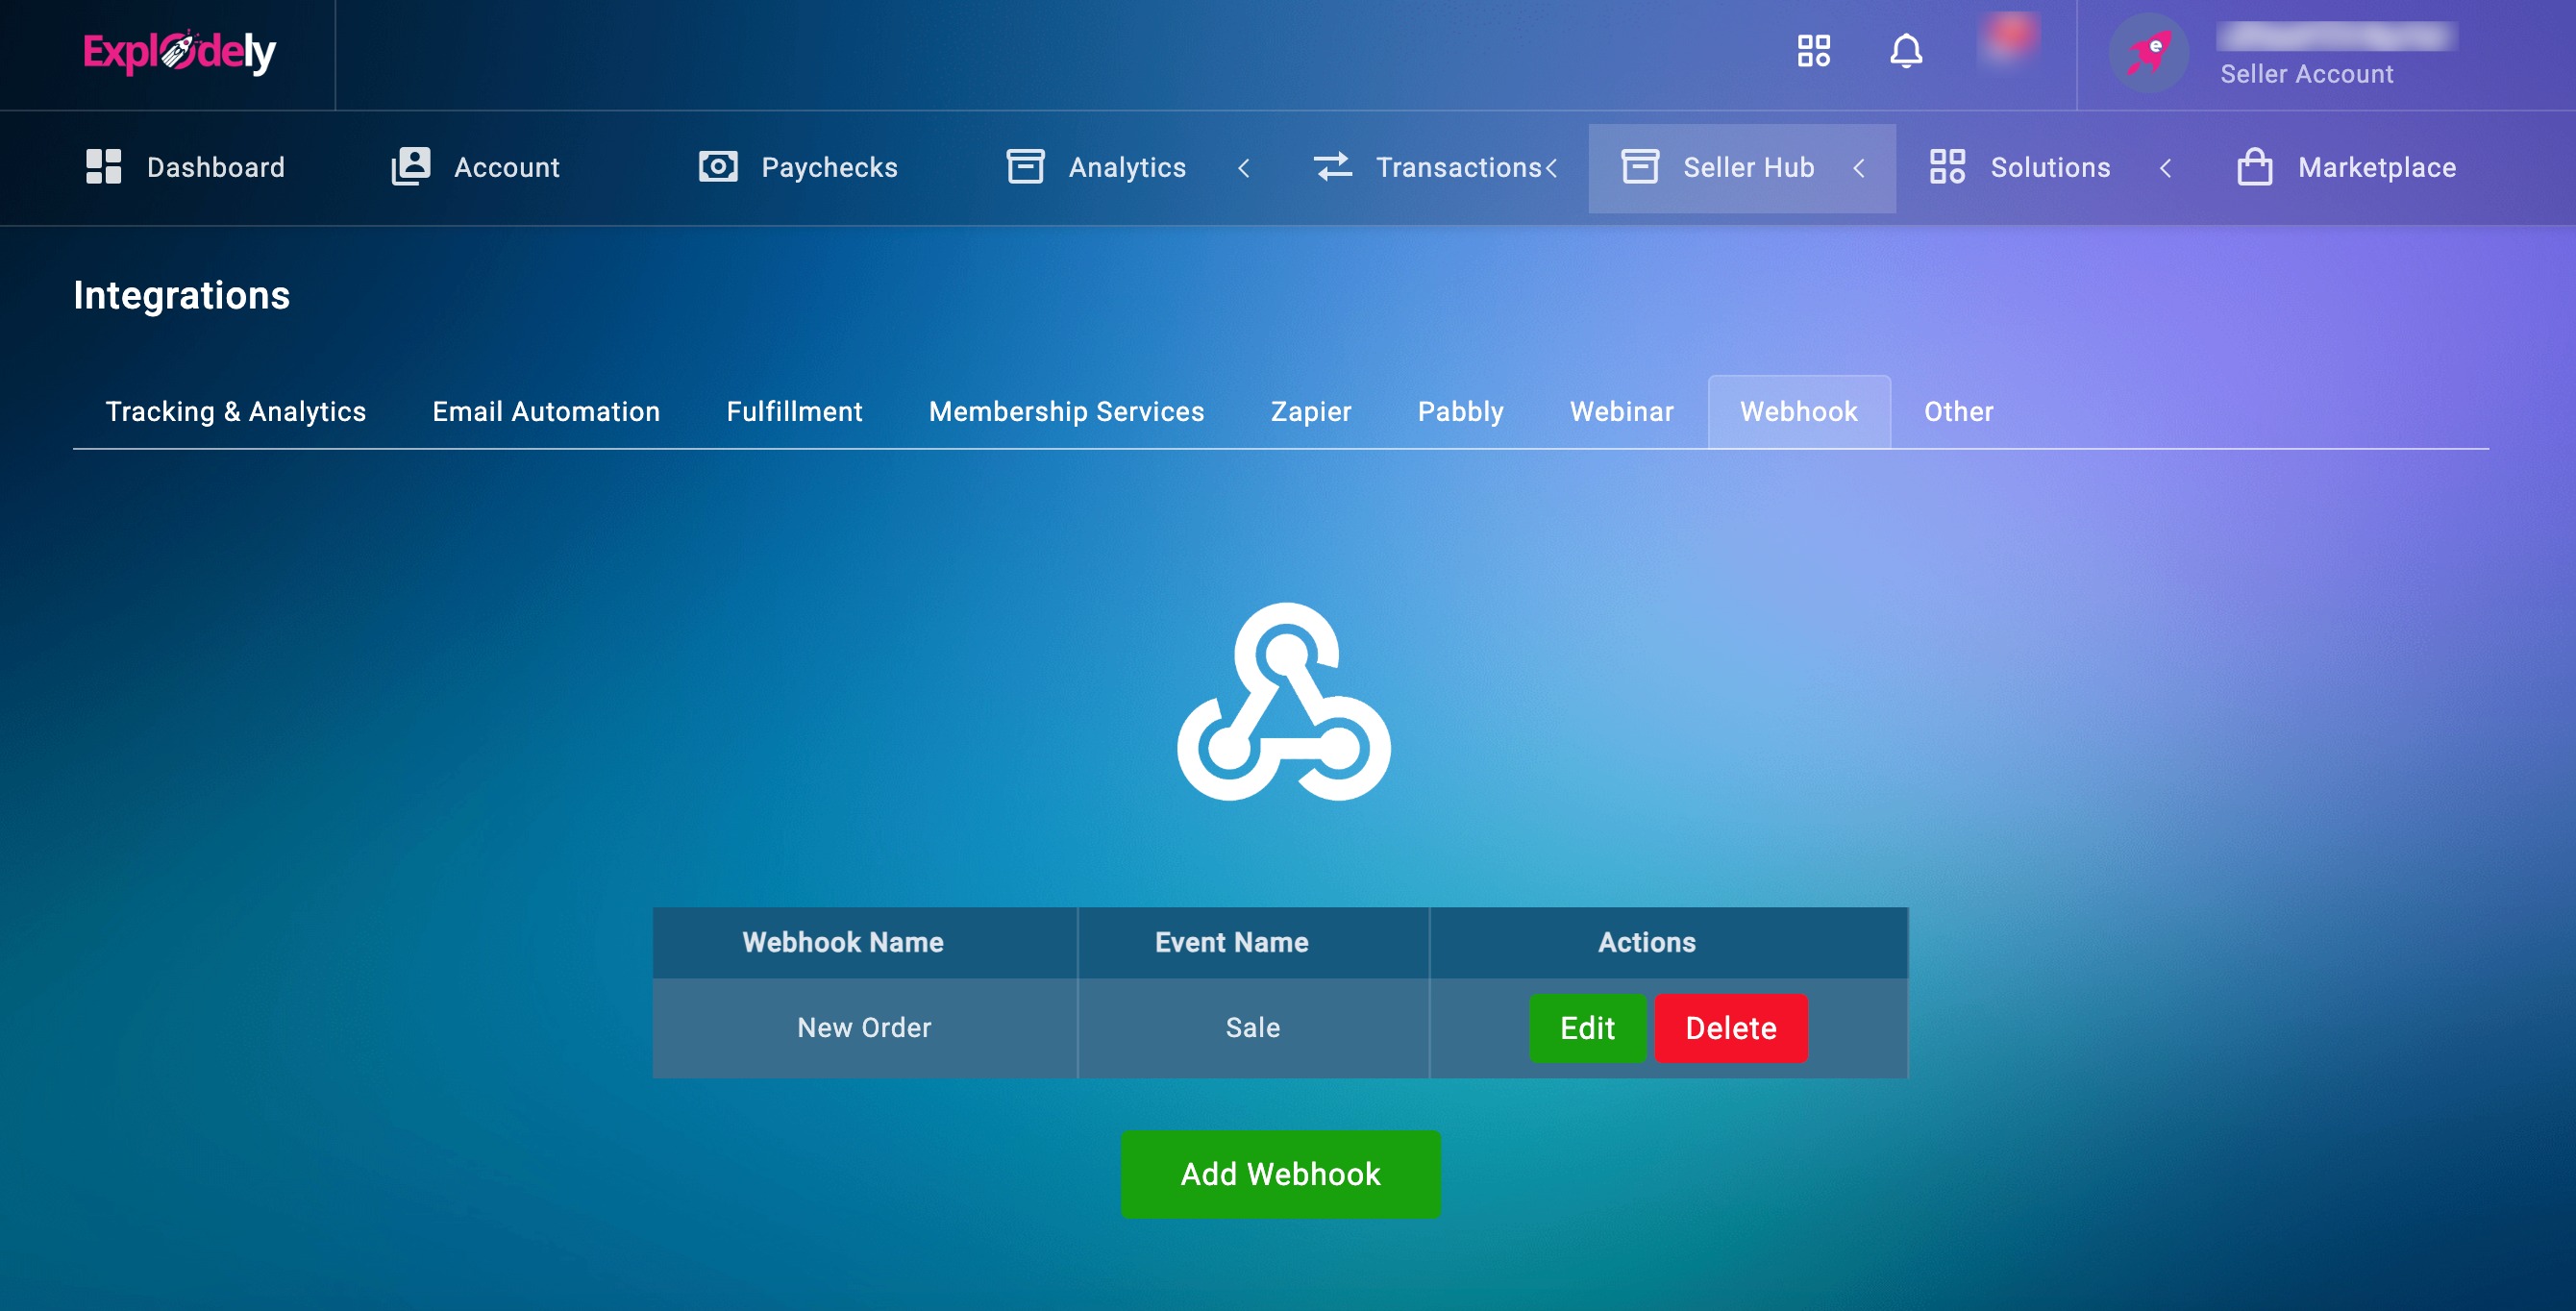Open the notifications bell
Image resolution: width=2576 pixels, height=1311 pixels.
tap(1905, 51)
